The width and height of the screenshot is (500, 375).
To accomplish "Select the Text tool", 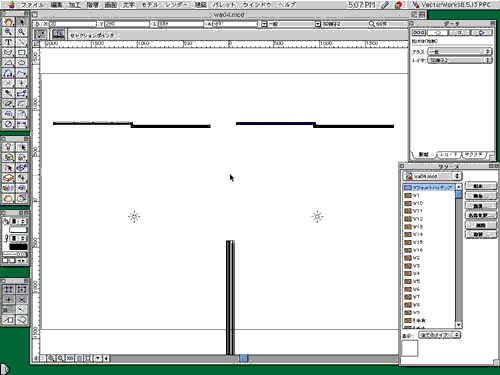I will point(8,42).
